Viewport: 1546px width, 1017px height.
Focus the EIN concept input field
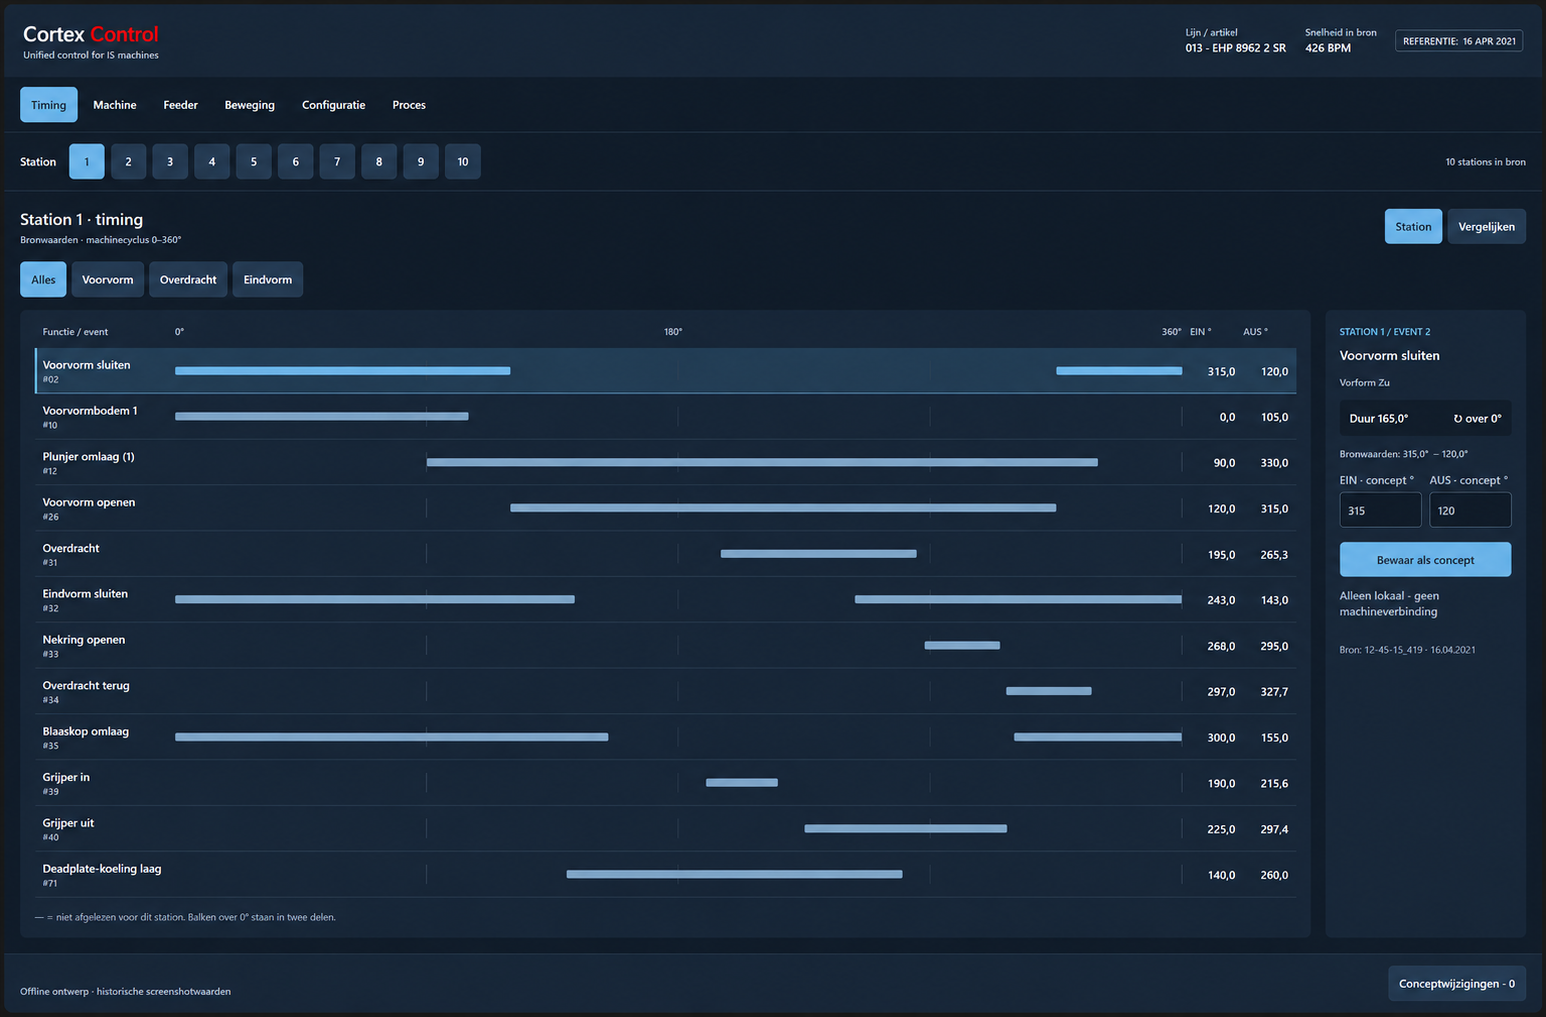coord(1380,510)
